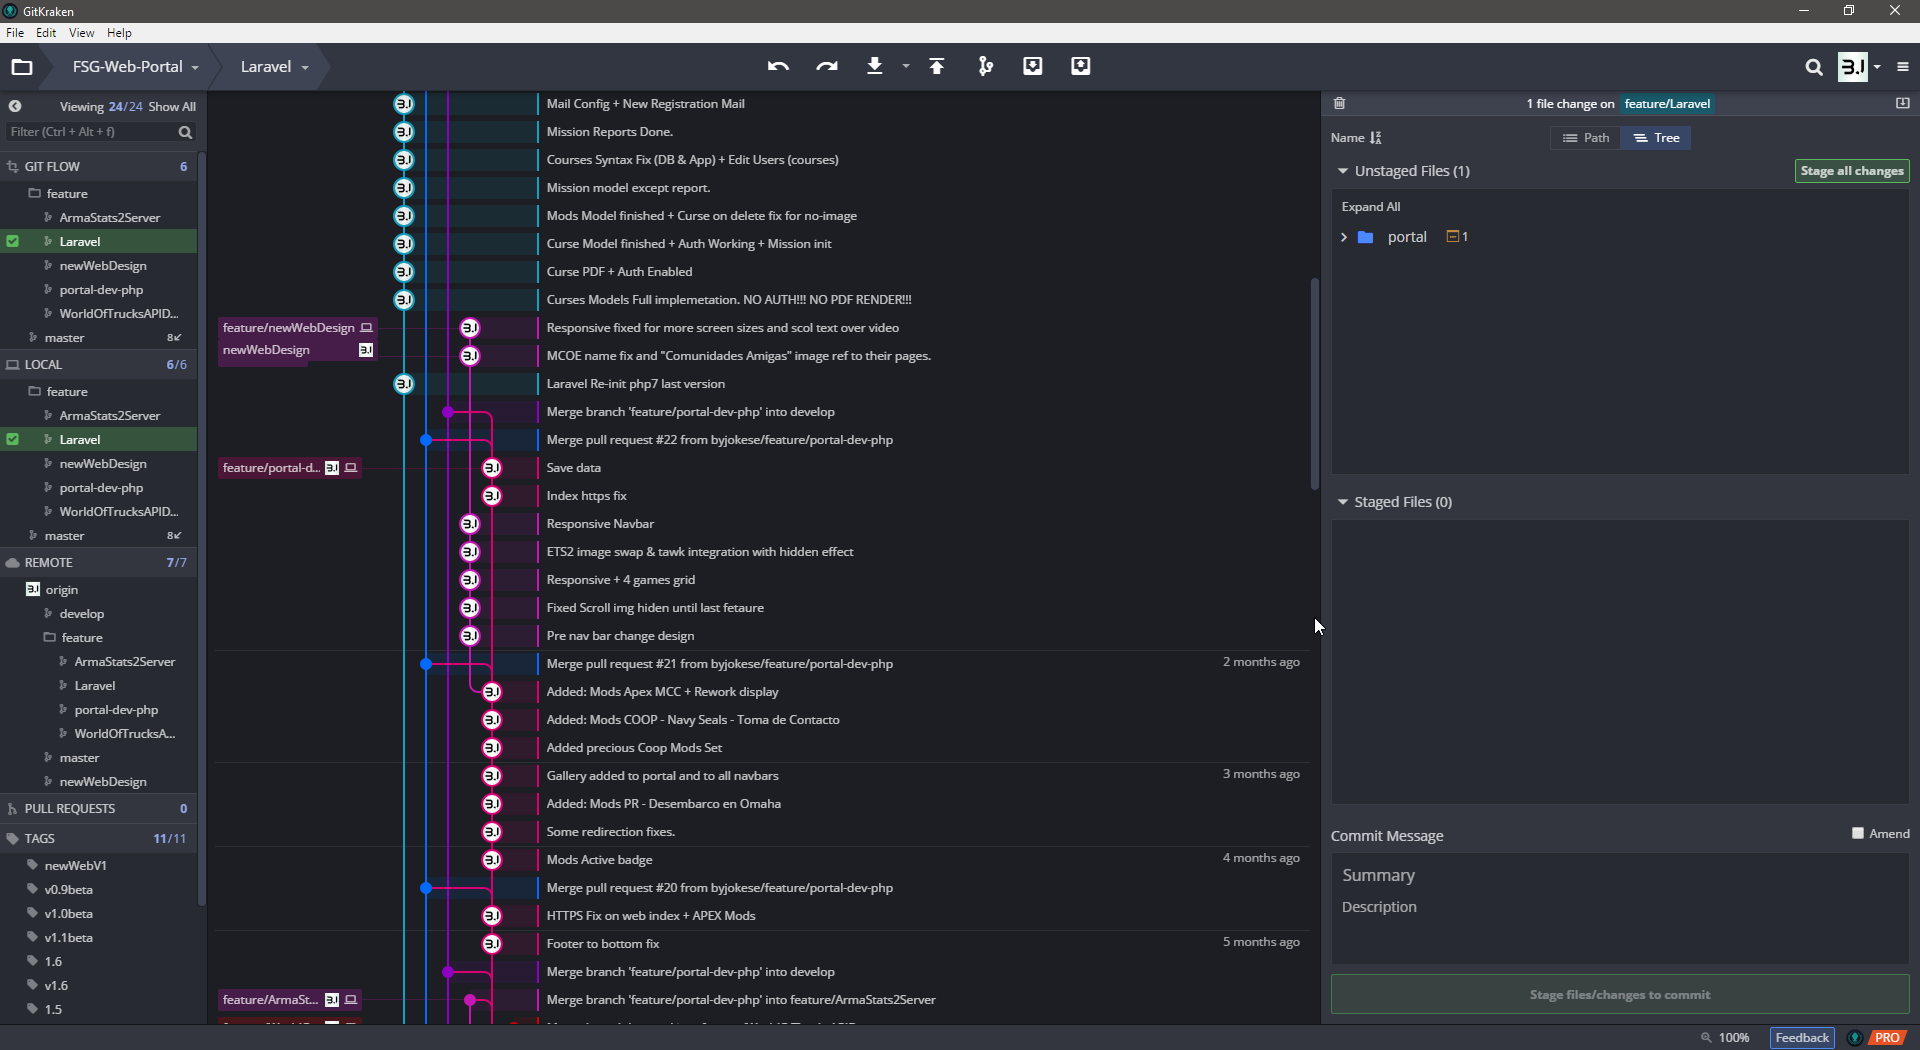Click commit node for 'Responsive Navbar'
The width and height of the screenshot is (1920, 1050).
[470, 524]
